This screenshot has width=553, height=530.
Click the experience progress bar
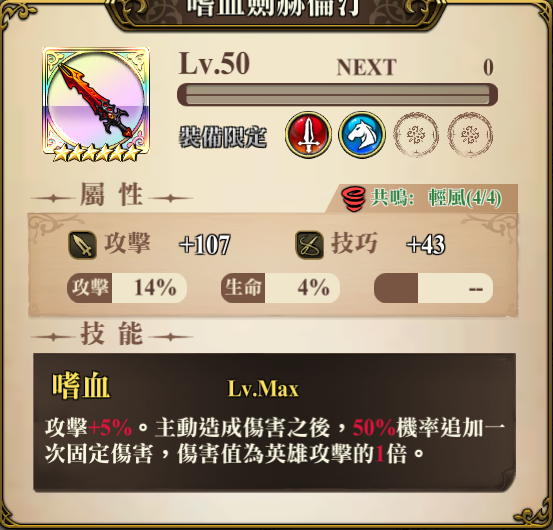click(x=338, y=95)
